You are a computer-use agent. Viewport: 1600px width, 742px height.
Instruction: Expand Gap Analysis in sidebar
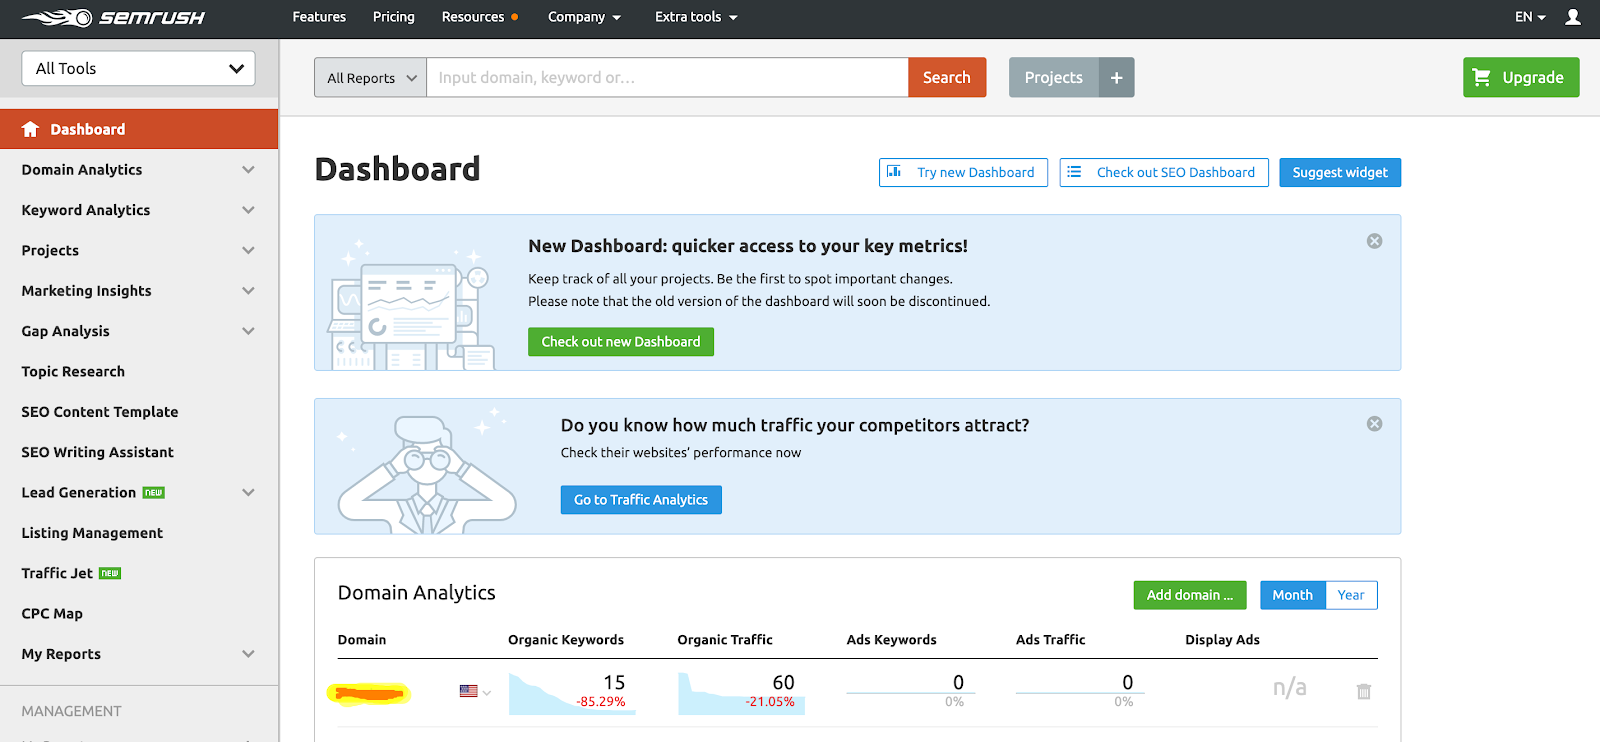point(248,331)
